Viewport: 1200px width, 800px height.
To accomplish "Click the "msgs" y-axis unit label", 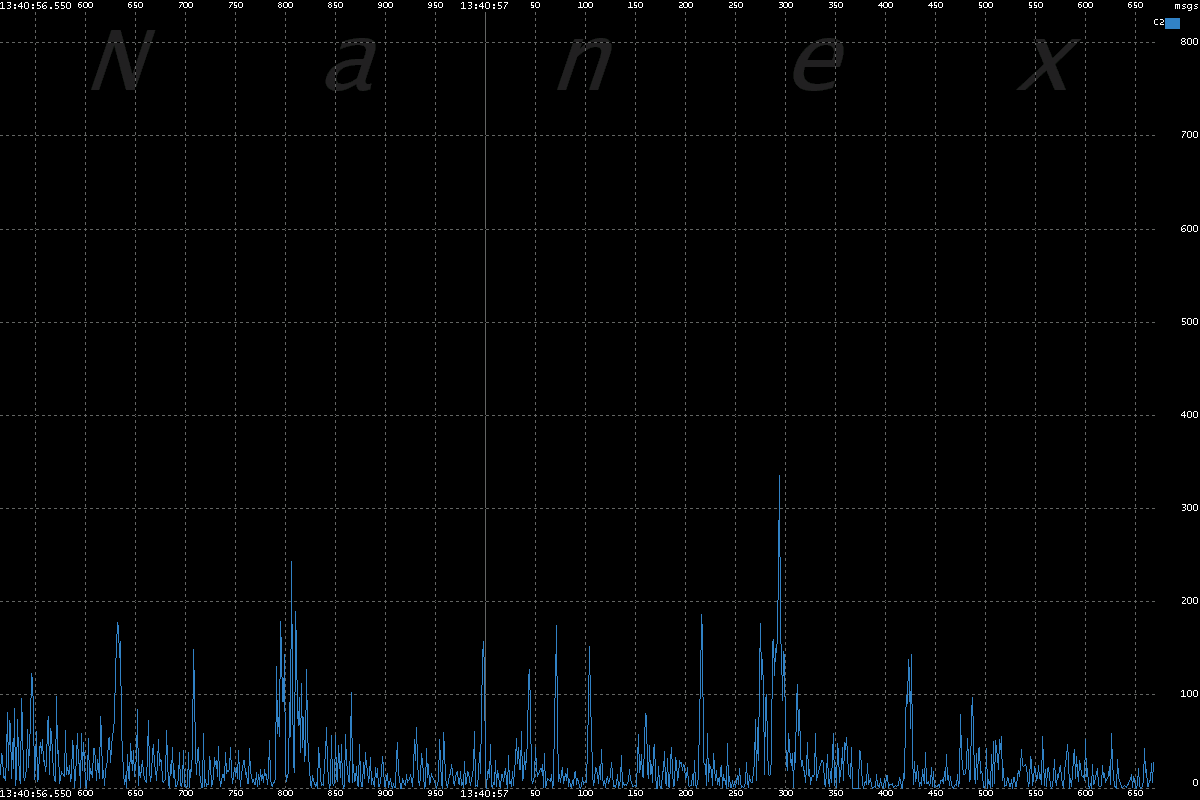I will tap(1186, 6).
